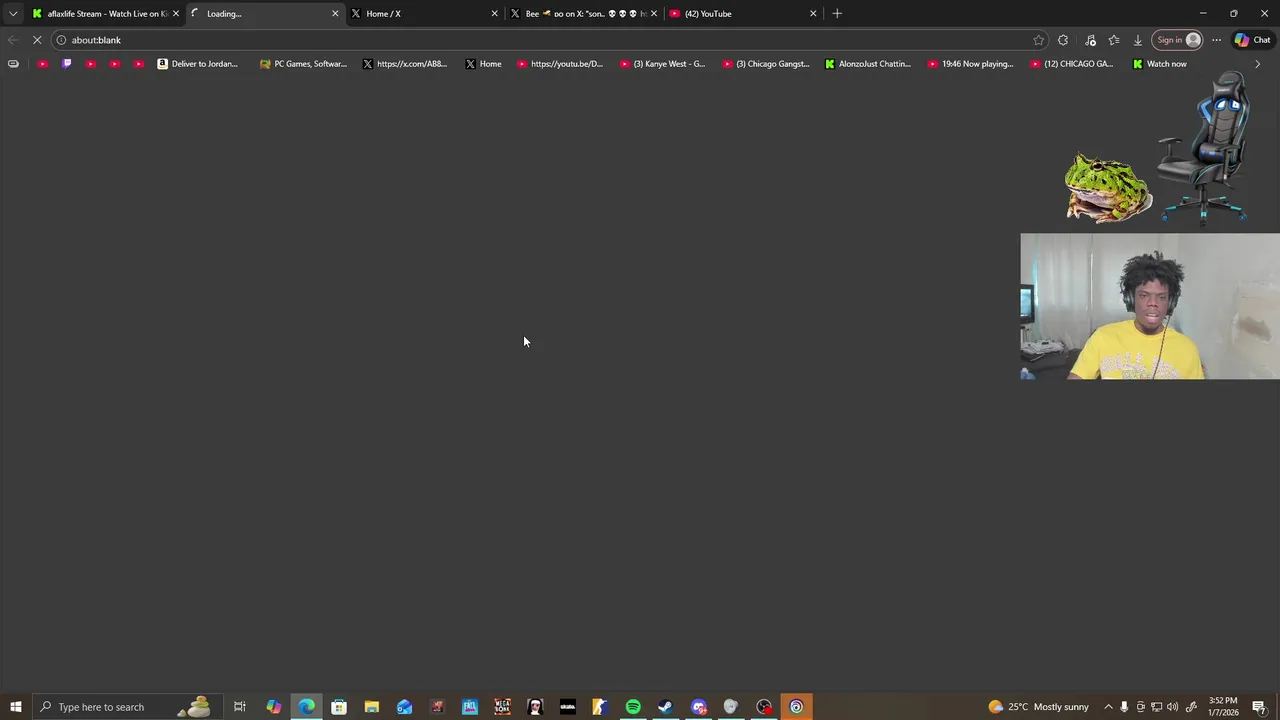
Task: Open PC Games, Softwar... bookmark
Action: [303, 64]
